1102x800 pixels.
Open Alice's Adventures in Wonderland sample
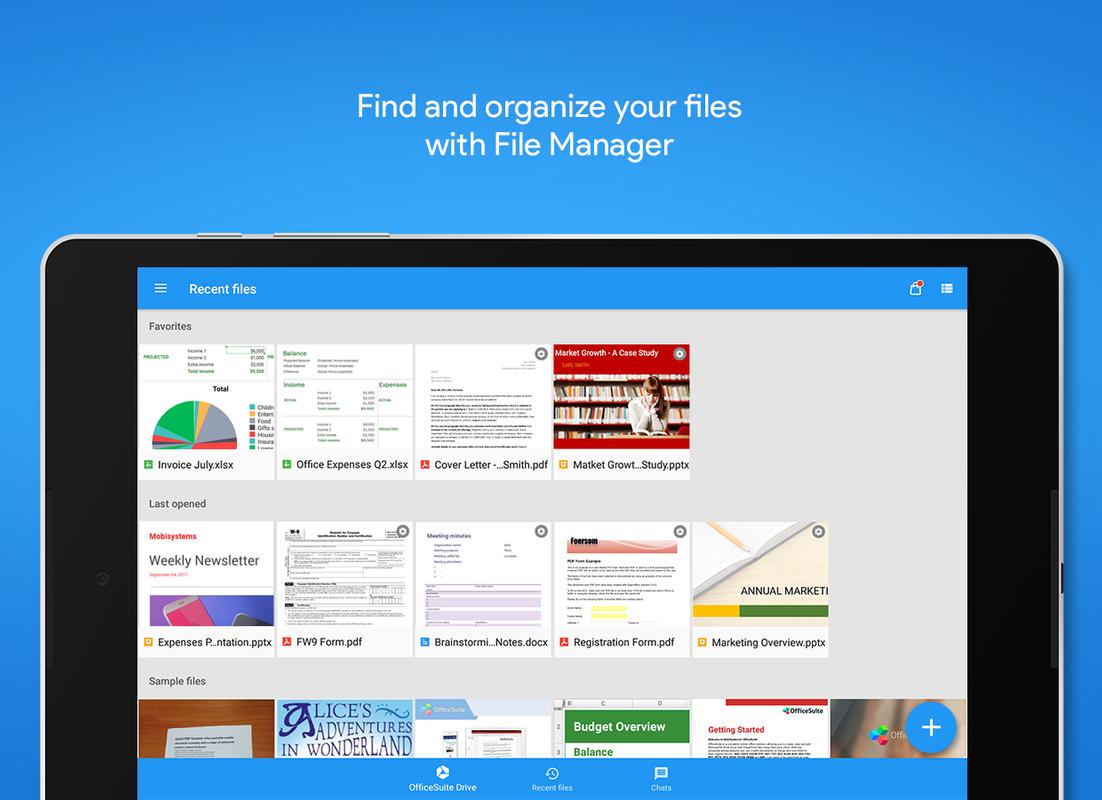(x=345, y=728)
